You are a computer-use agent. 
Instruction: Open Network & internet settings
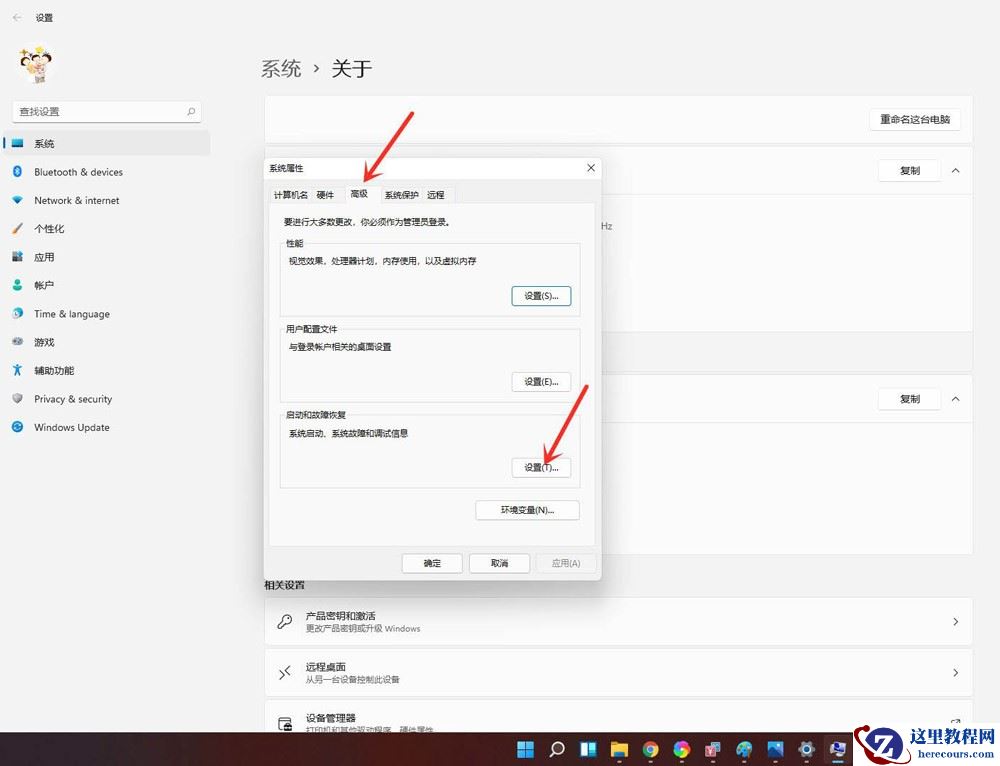click(x=74, y=200)
